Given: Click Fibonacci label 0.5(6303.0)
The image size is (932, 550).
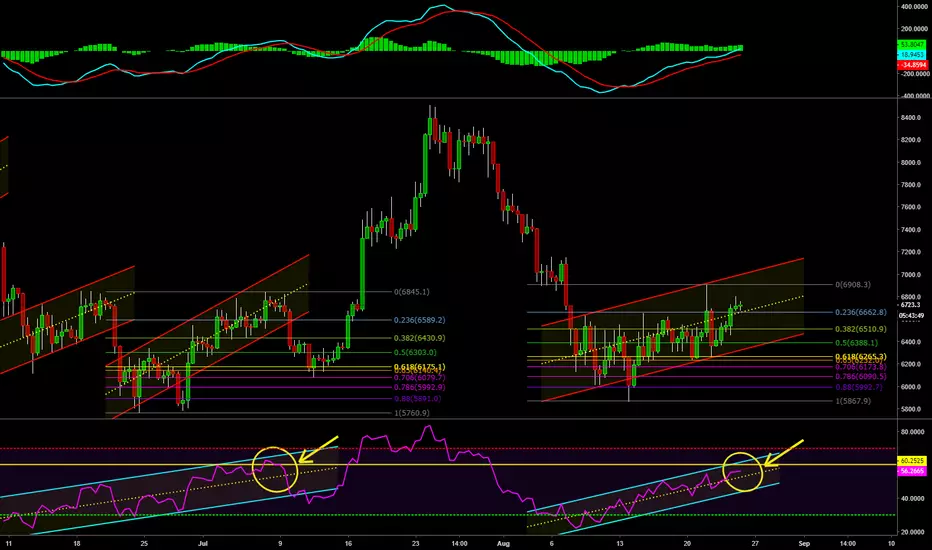Looking at the screenshot, I should click(x=415, y=353).
